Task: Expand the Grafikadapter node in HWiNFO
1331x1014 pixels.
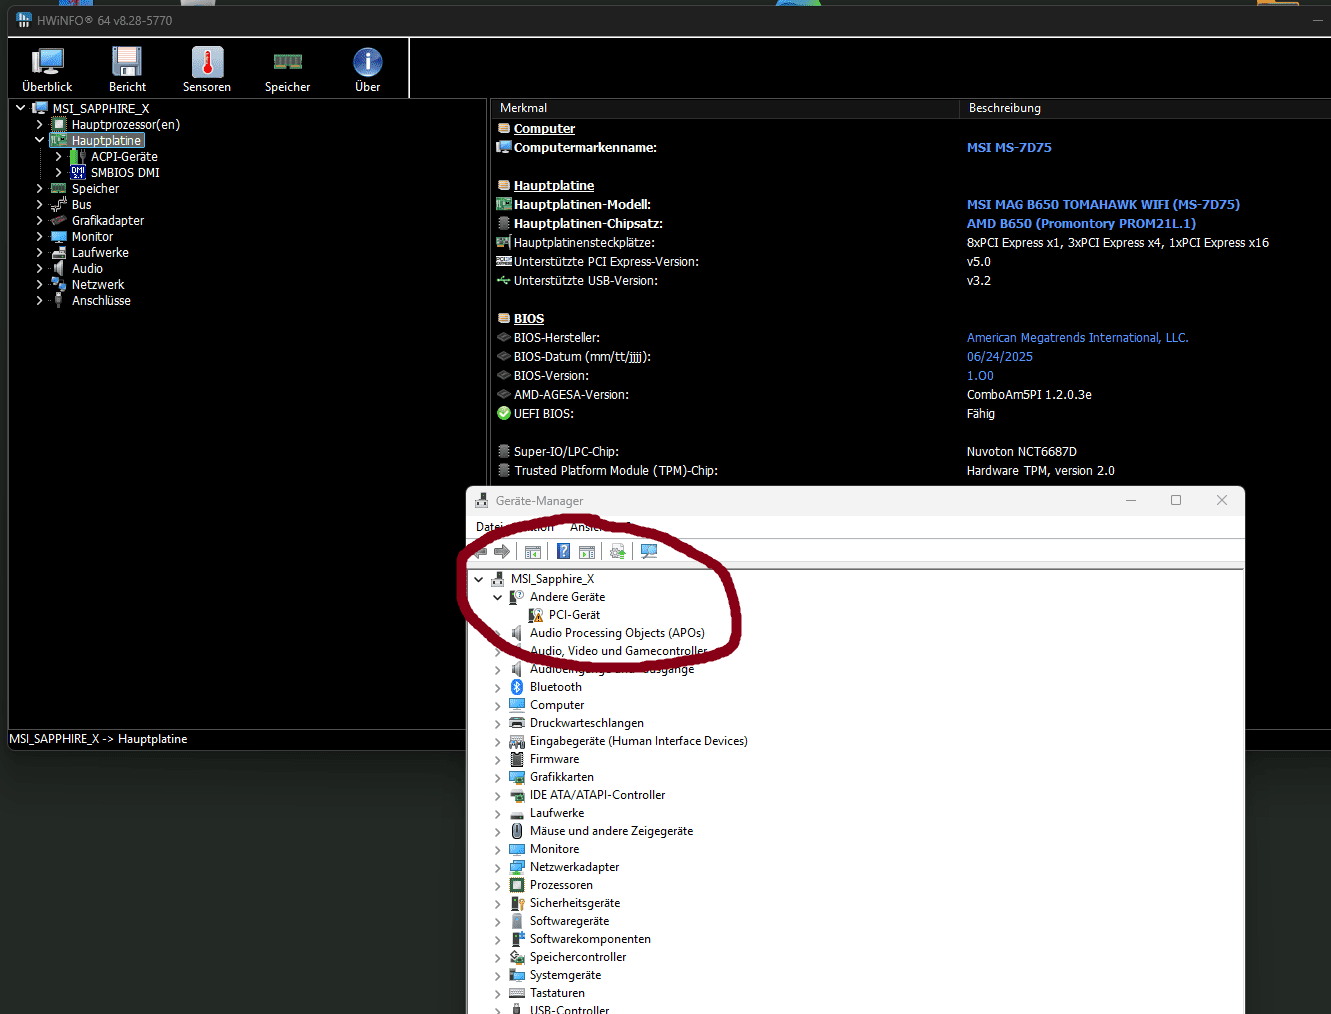Action: click(39, 221)
